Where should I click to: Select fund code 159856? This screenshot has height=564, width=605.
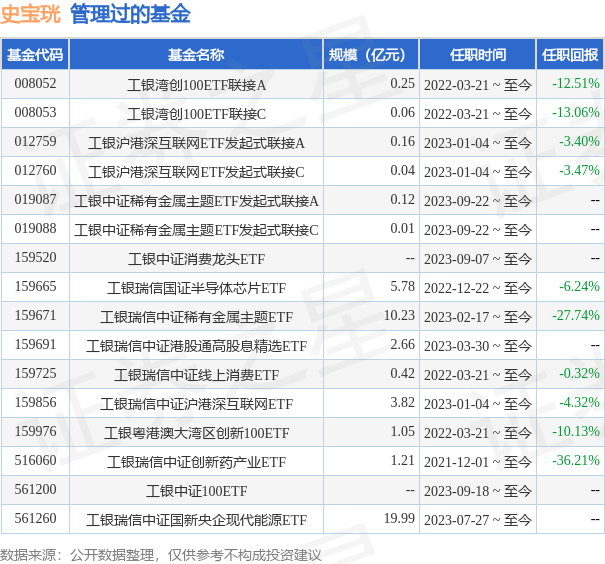(35, 402)
